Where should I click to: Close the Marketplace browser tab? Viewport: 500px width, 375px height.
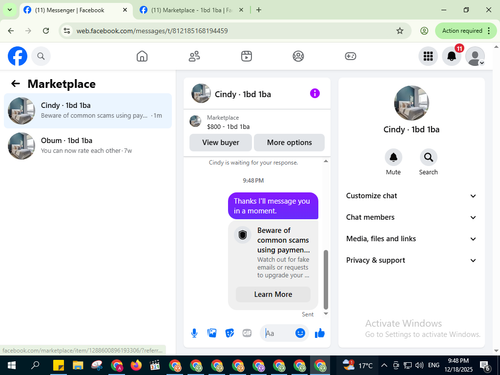[x=241, y=10]
